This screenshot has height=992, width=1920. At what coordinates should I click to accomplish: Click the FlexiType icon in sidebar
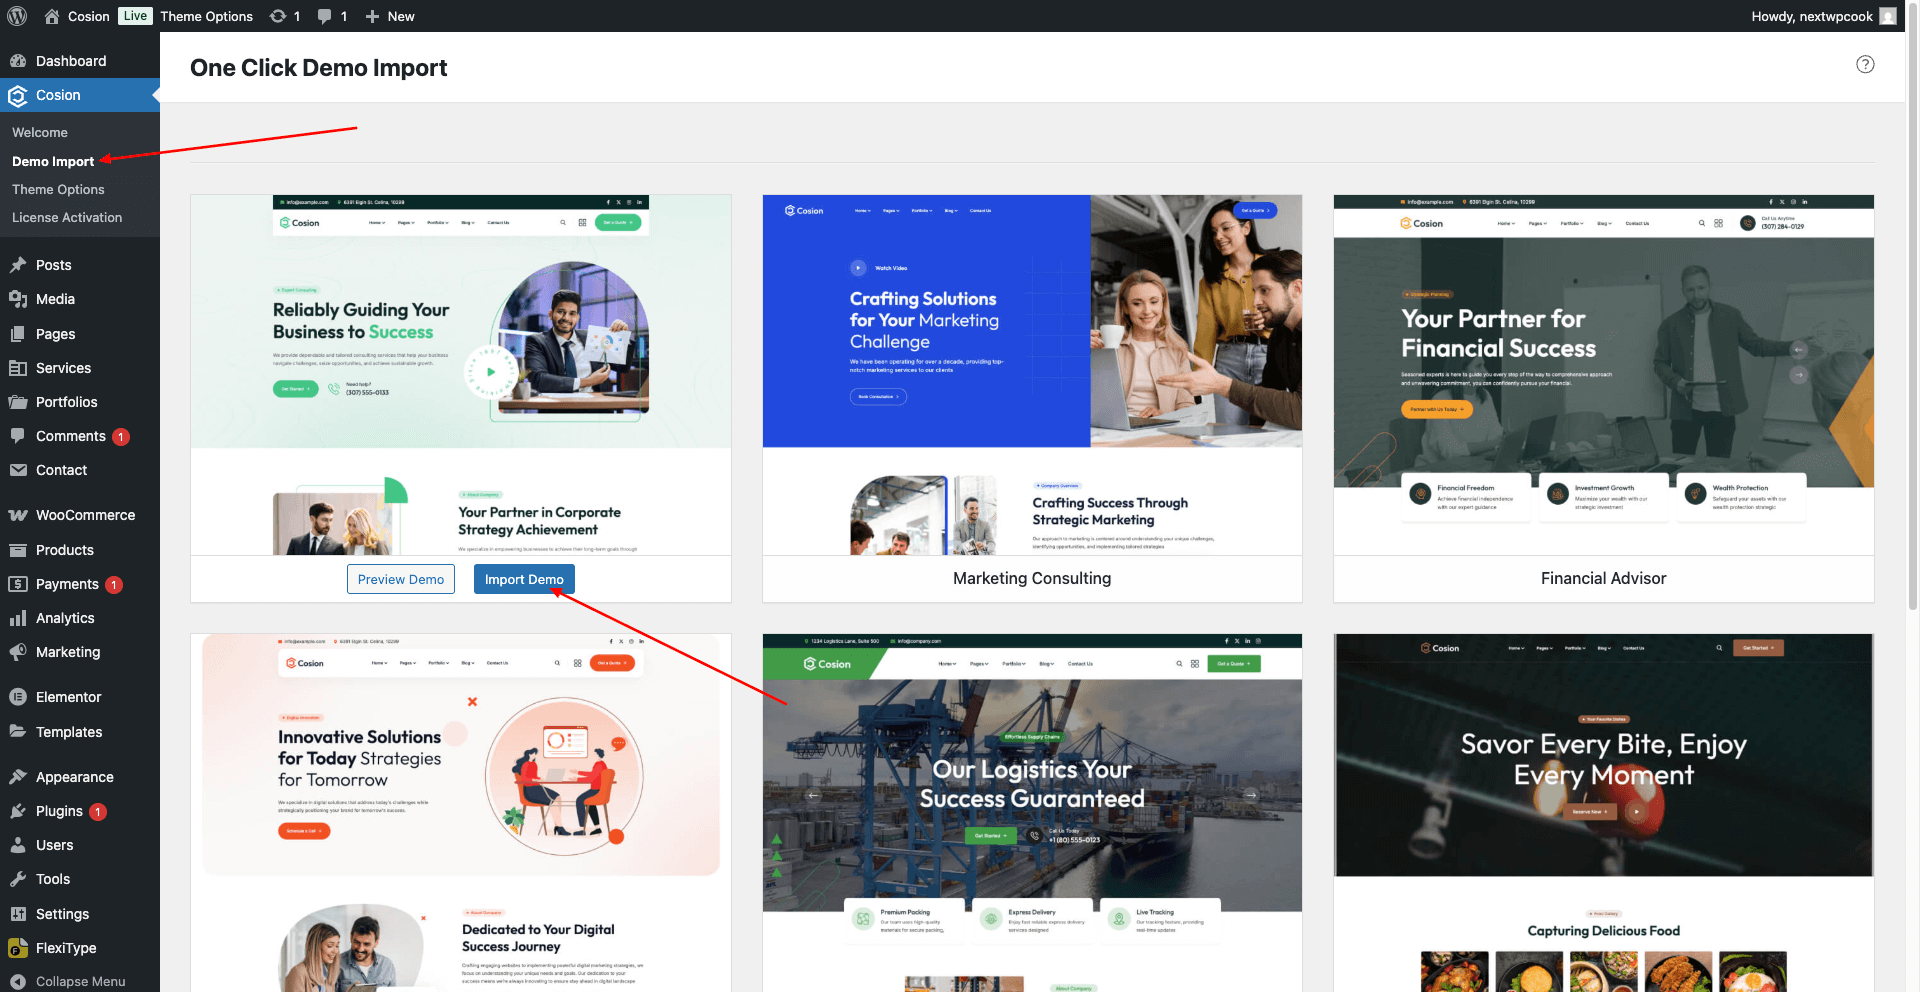(x=18, y=948)
